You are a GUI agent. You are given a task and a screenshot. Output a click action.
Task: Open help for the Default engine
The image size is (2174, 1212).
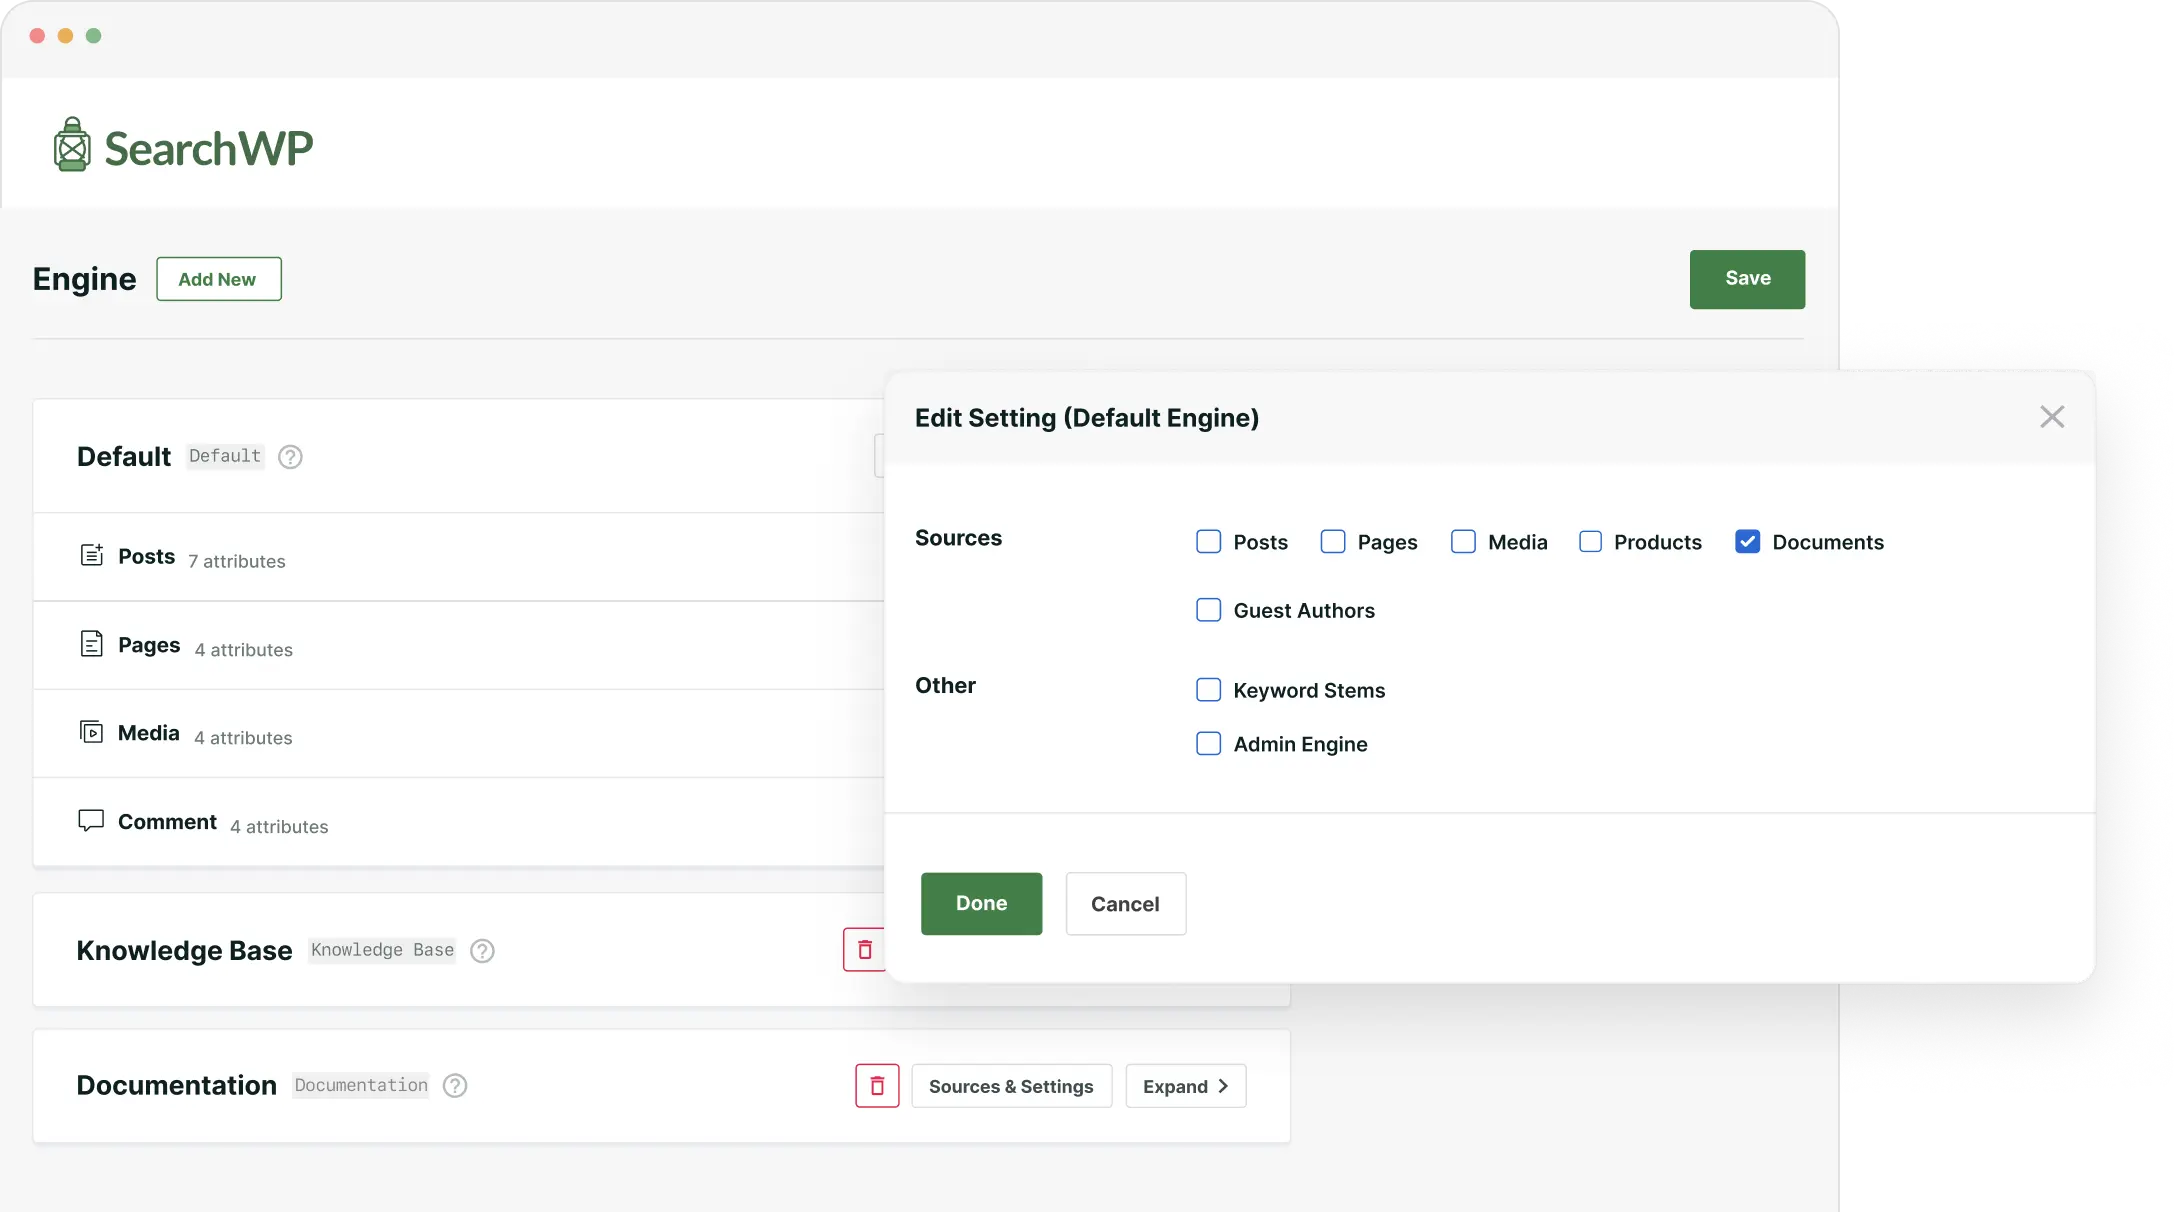[x=290, y=457]
